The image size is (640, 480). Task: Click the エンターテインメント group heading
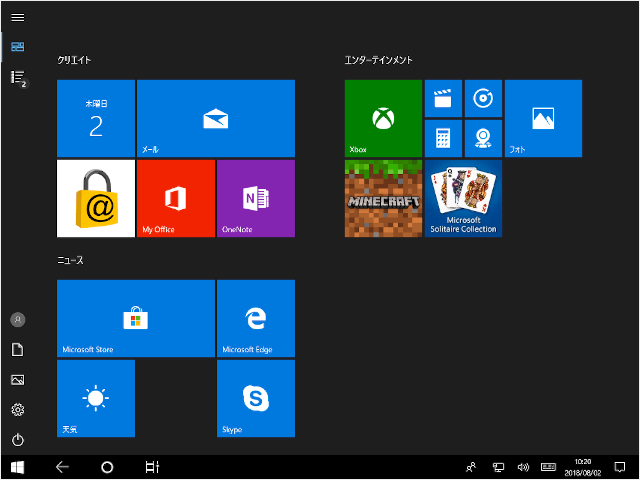pyautogui.click(x=378, y=60)
